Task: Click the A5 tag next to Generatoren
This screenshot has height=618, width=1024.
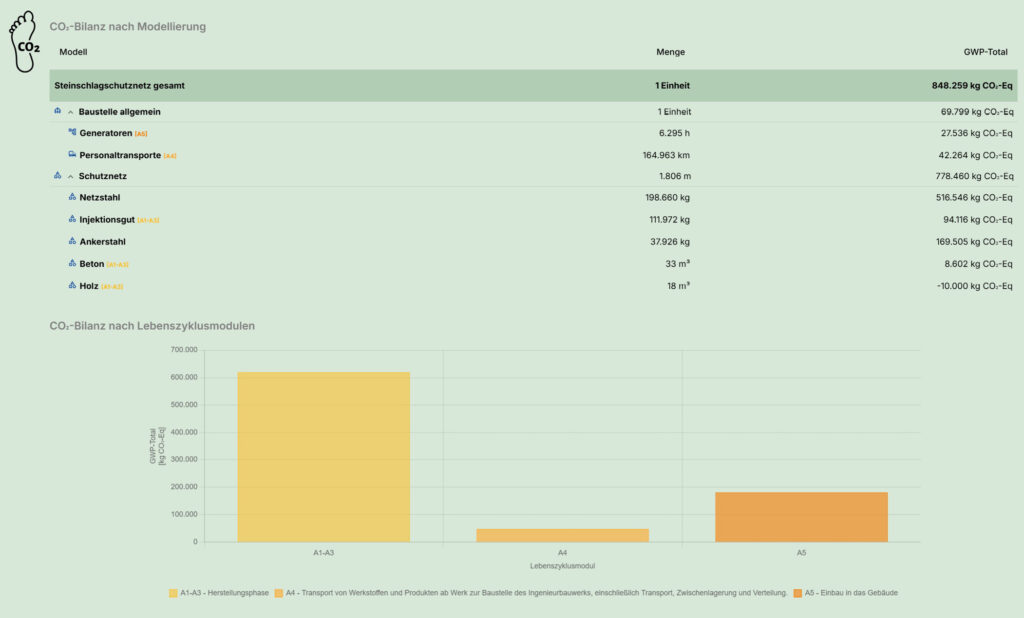Action: pos(141,134)
